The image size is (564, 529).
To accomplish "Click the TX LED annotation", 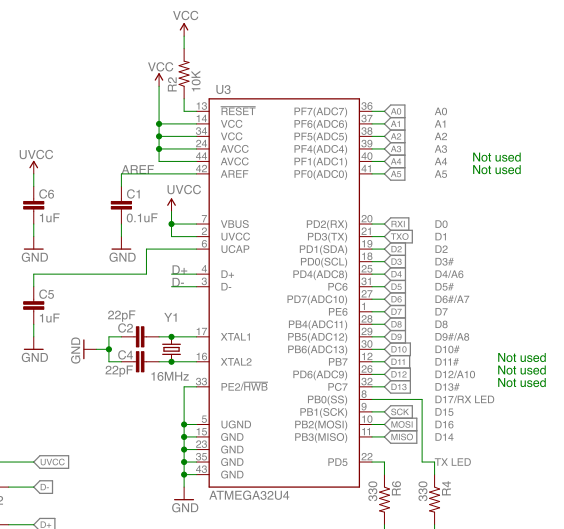I will pos(453,462).
